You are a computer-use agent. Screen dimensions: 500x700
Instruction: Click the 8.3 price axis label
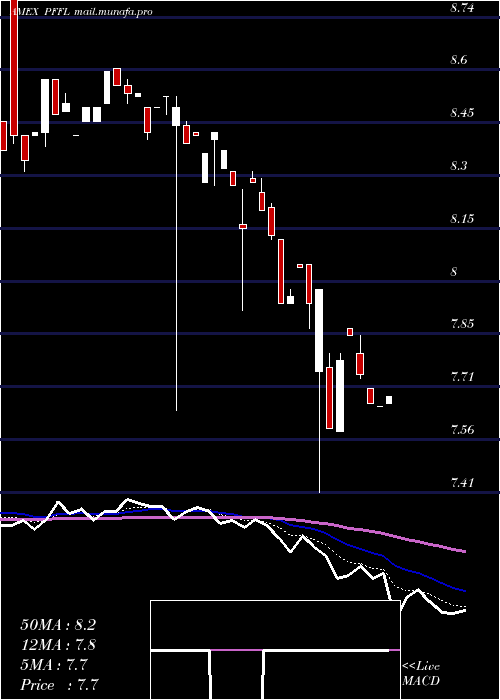459,166
